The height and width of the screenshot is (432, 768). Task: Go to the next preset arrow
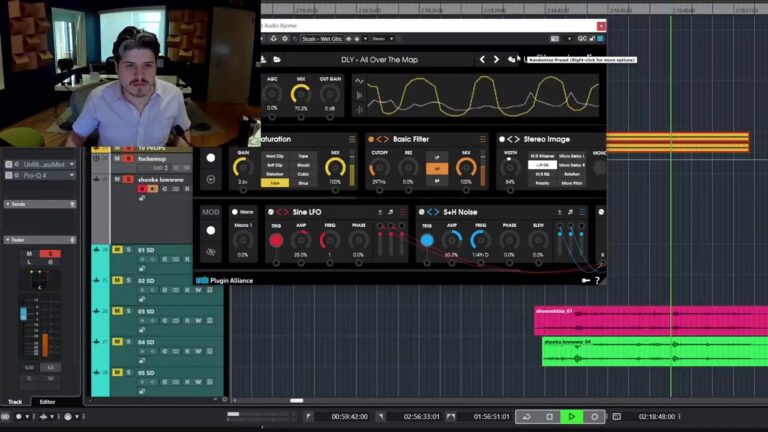(496, 59)
